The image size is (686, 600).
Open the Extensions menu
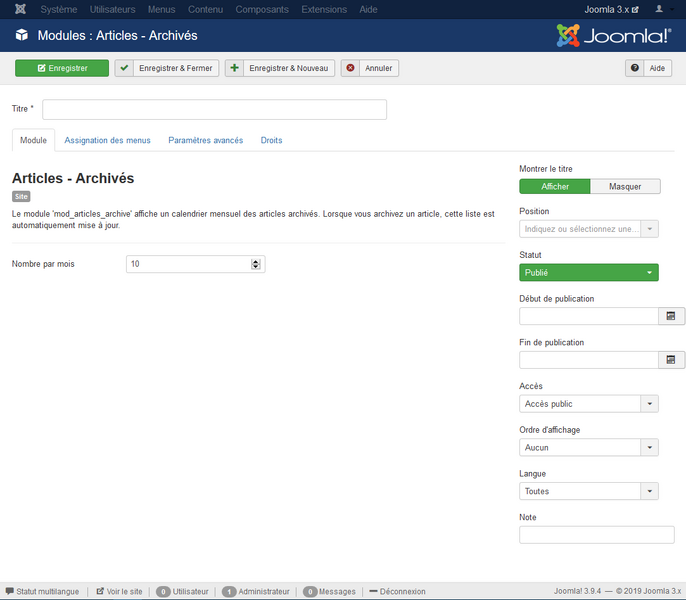324,9
